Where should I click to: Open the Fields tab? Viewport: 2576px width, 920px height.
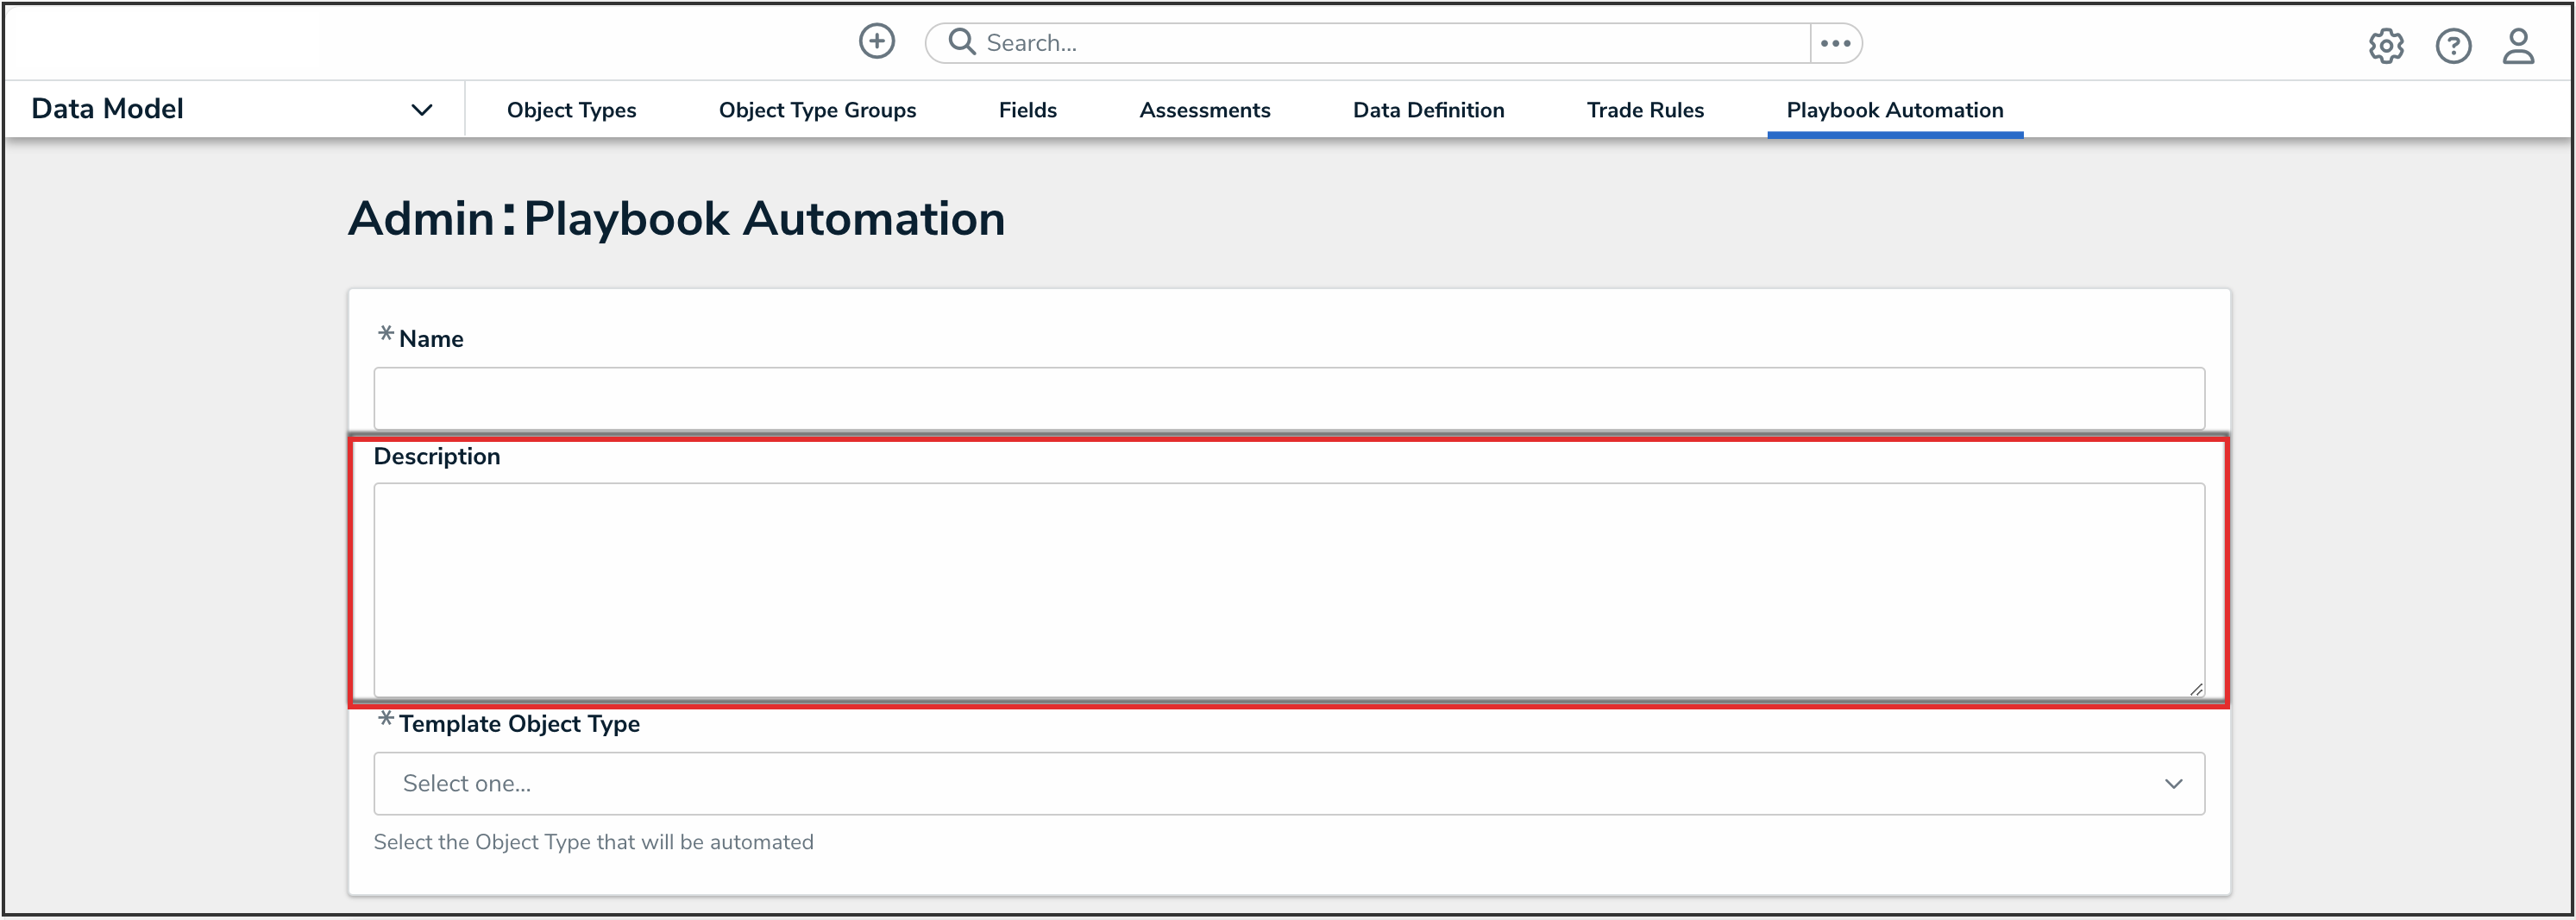point(1027,110)
